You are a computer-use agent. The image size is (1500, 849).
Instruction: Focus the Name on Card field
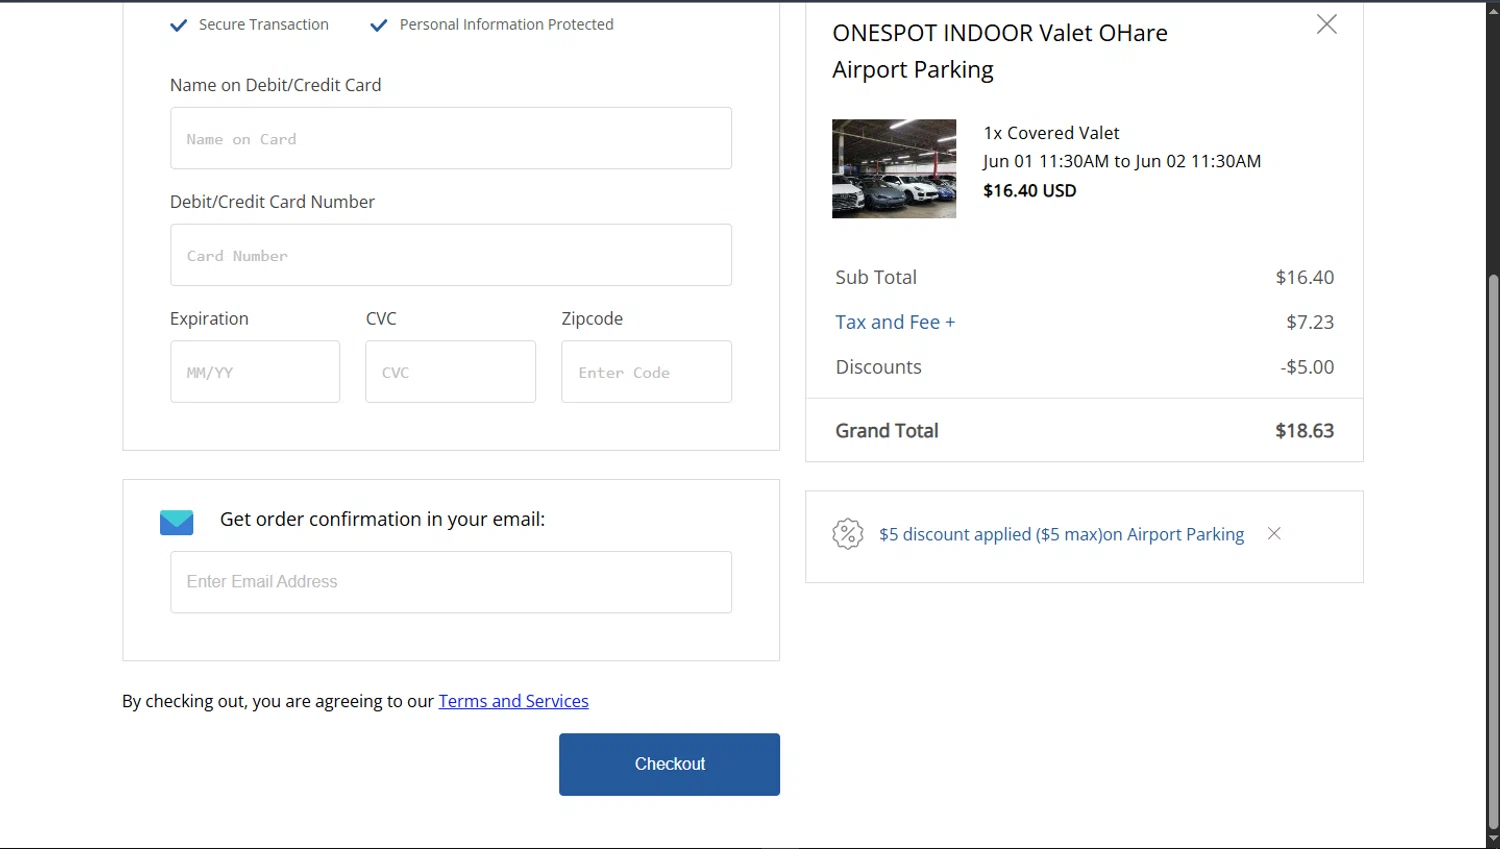pyautogui.click(x=450, y=139)
